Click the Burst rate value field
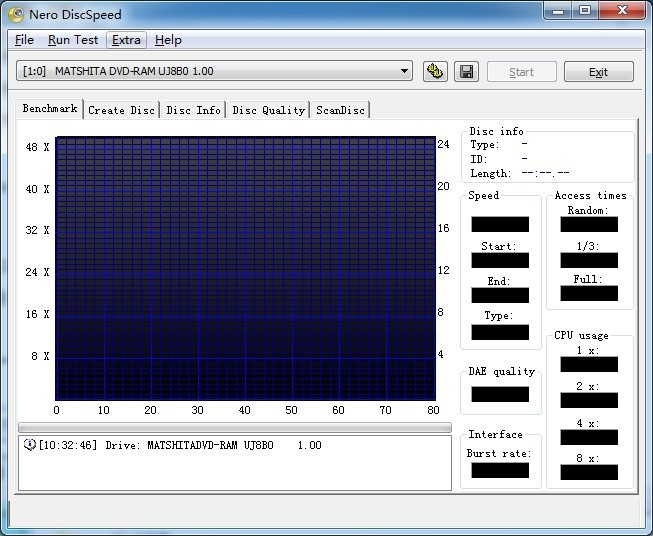 499,470
